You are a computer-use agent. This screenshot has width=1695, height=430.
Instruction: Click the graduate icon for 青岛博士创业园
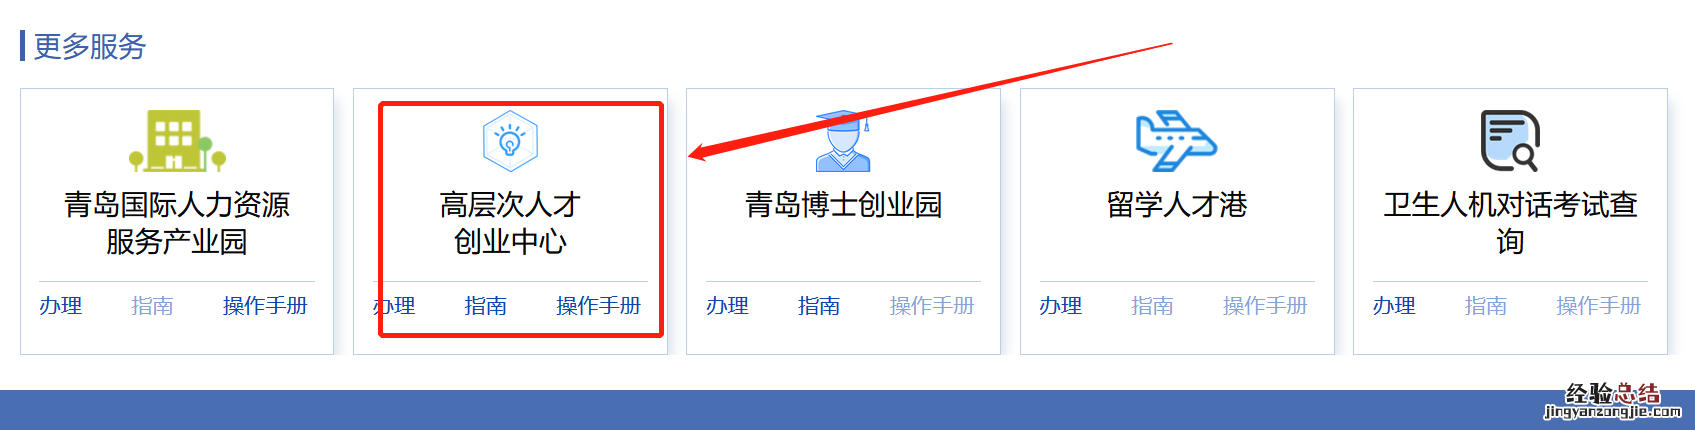843,141
